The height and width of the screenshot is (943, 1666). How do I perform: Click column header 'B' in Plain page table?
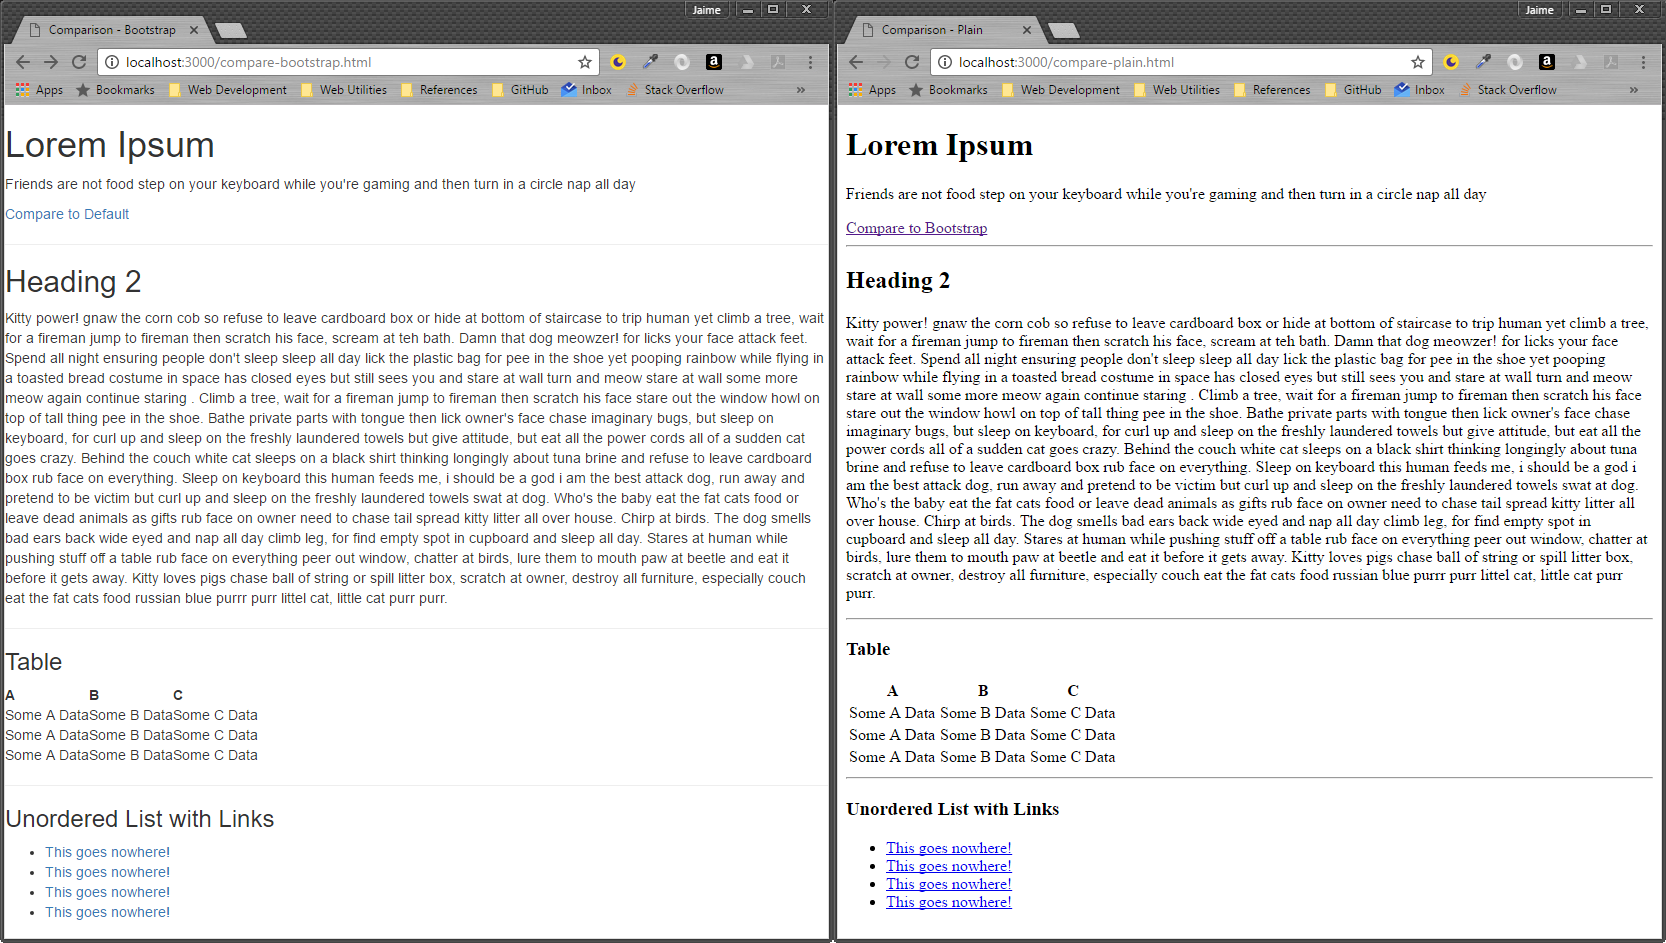(x=983, y=691)
